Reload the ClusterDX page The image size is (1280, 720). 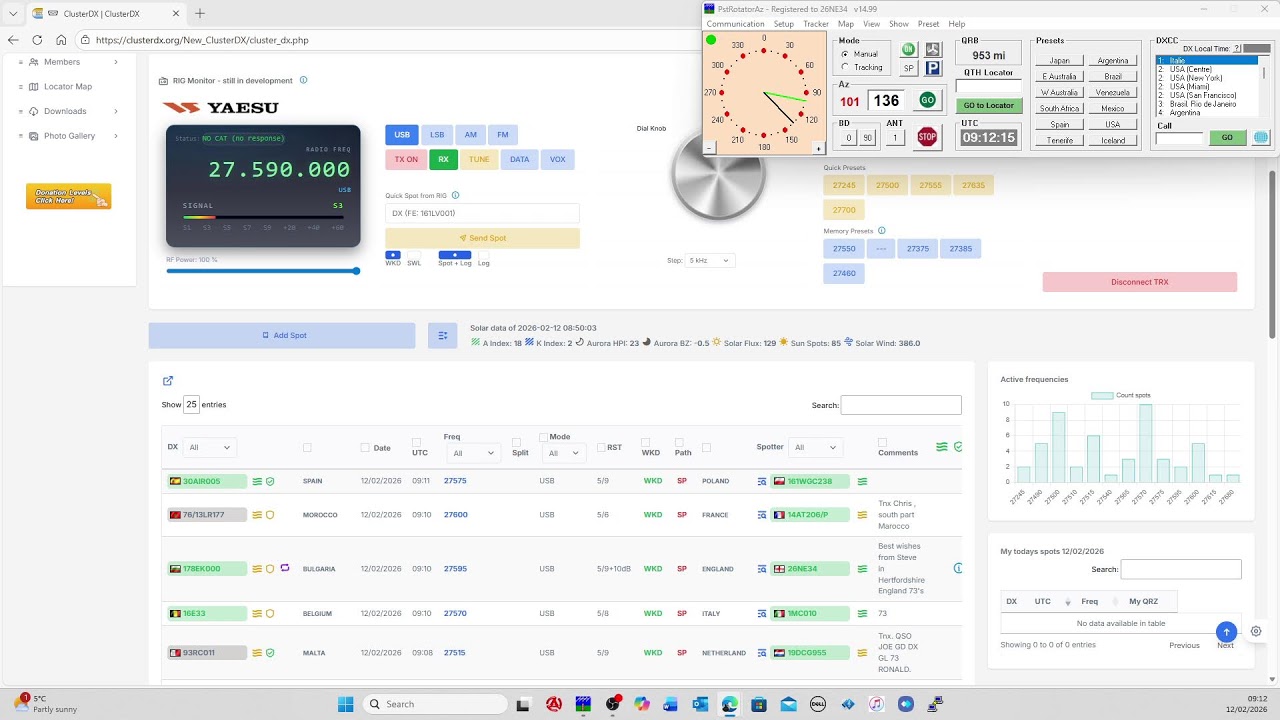37,40
